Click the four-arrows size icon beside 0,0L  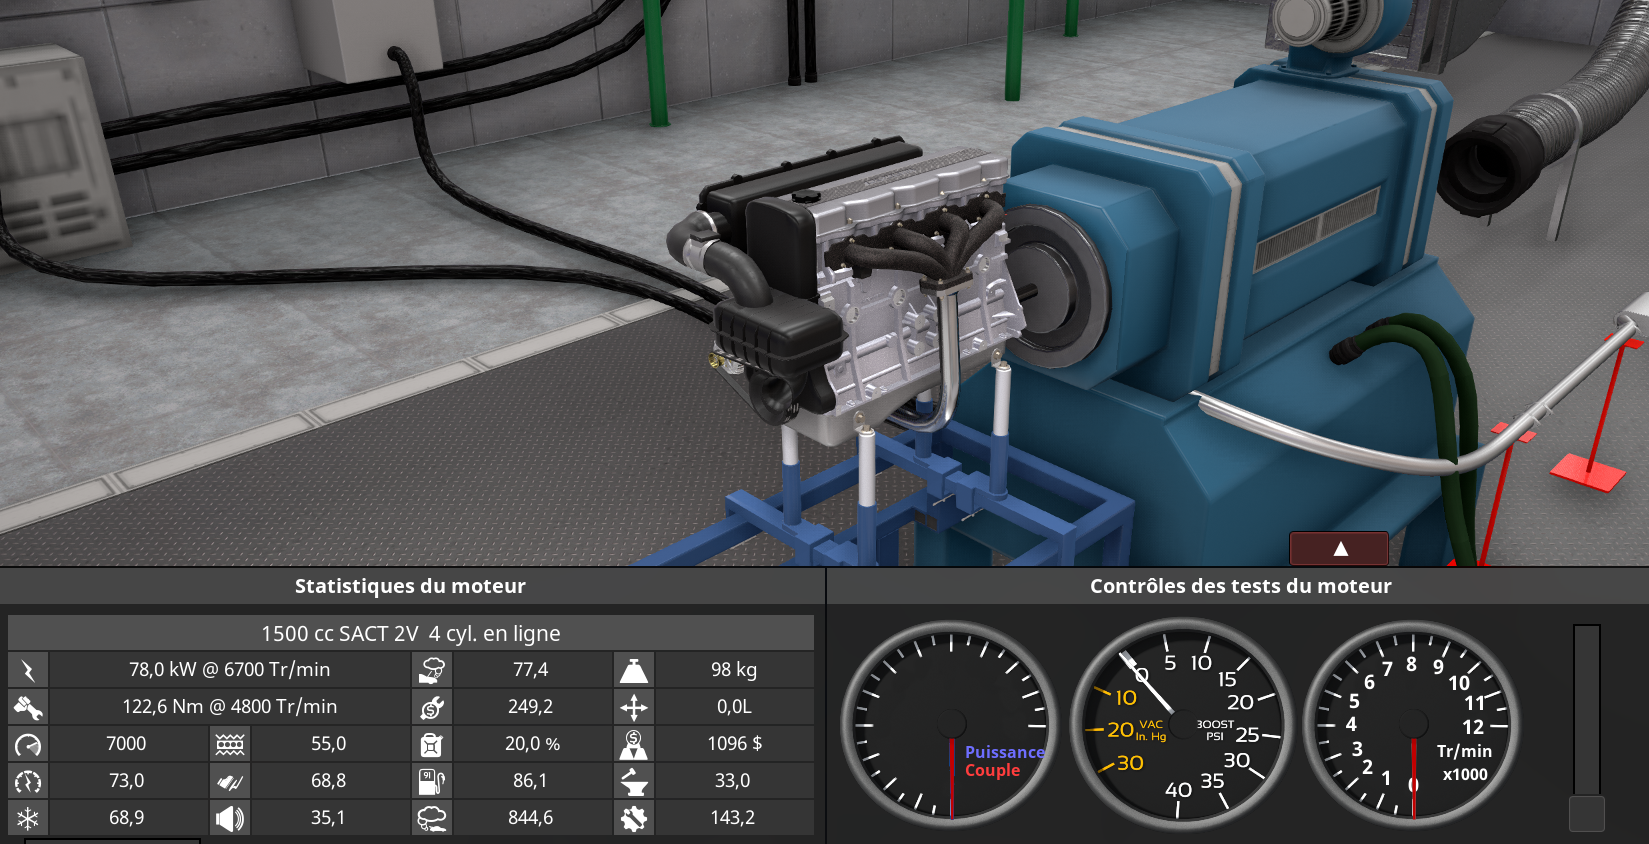[634, 707]
